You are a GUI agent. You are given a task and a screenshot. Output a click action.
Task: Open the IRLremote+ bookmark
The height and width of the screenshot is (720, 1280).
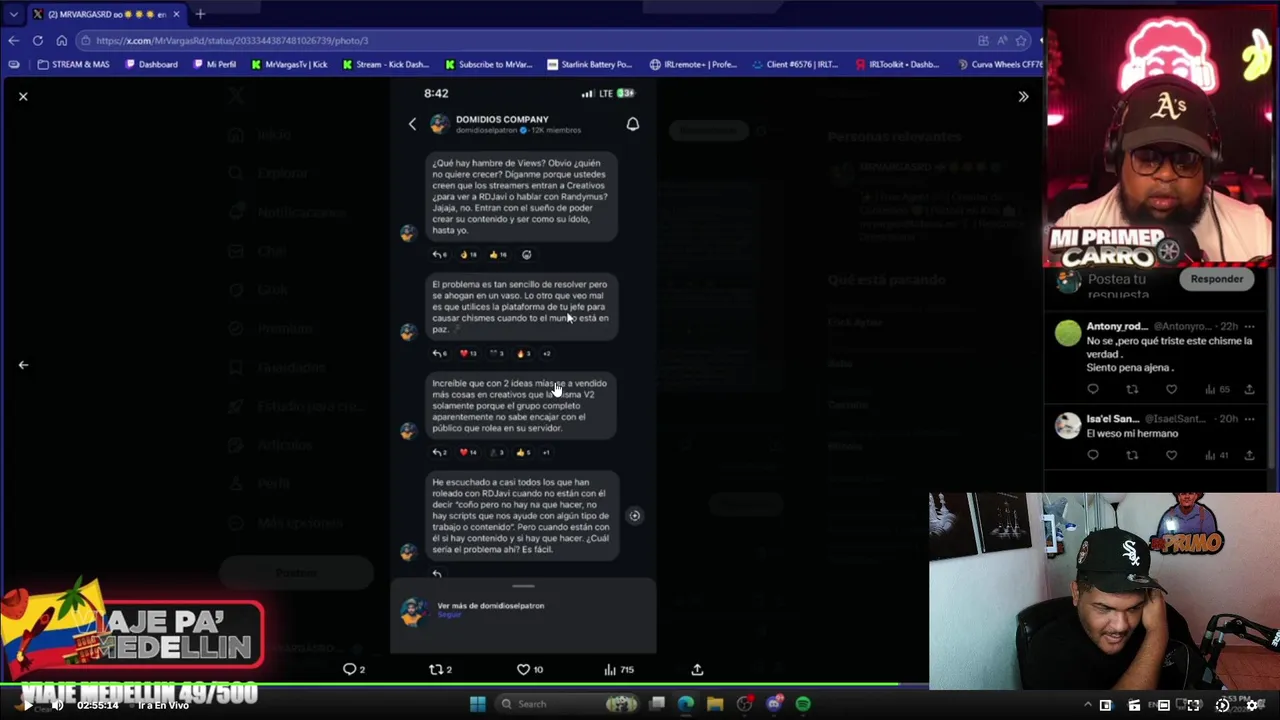pyautogui.click(x=693, y=64)
